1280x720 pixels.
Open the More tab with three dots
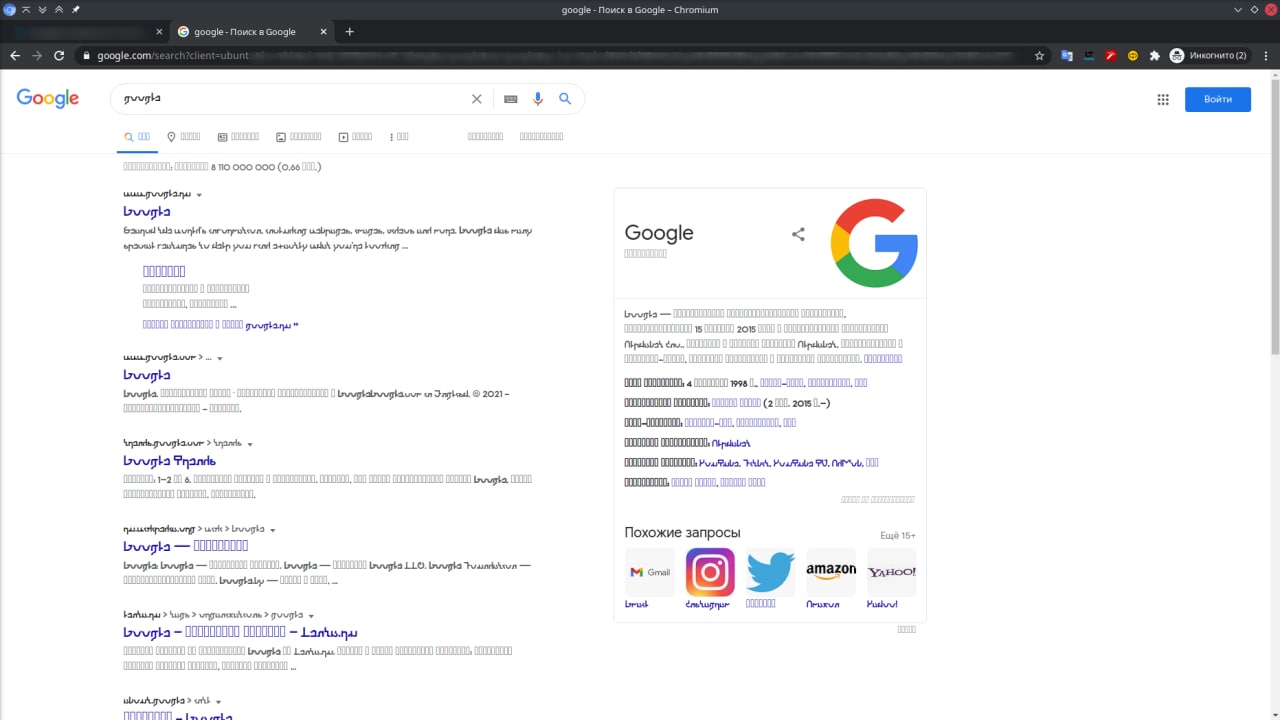point(399,137)
